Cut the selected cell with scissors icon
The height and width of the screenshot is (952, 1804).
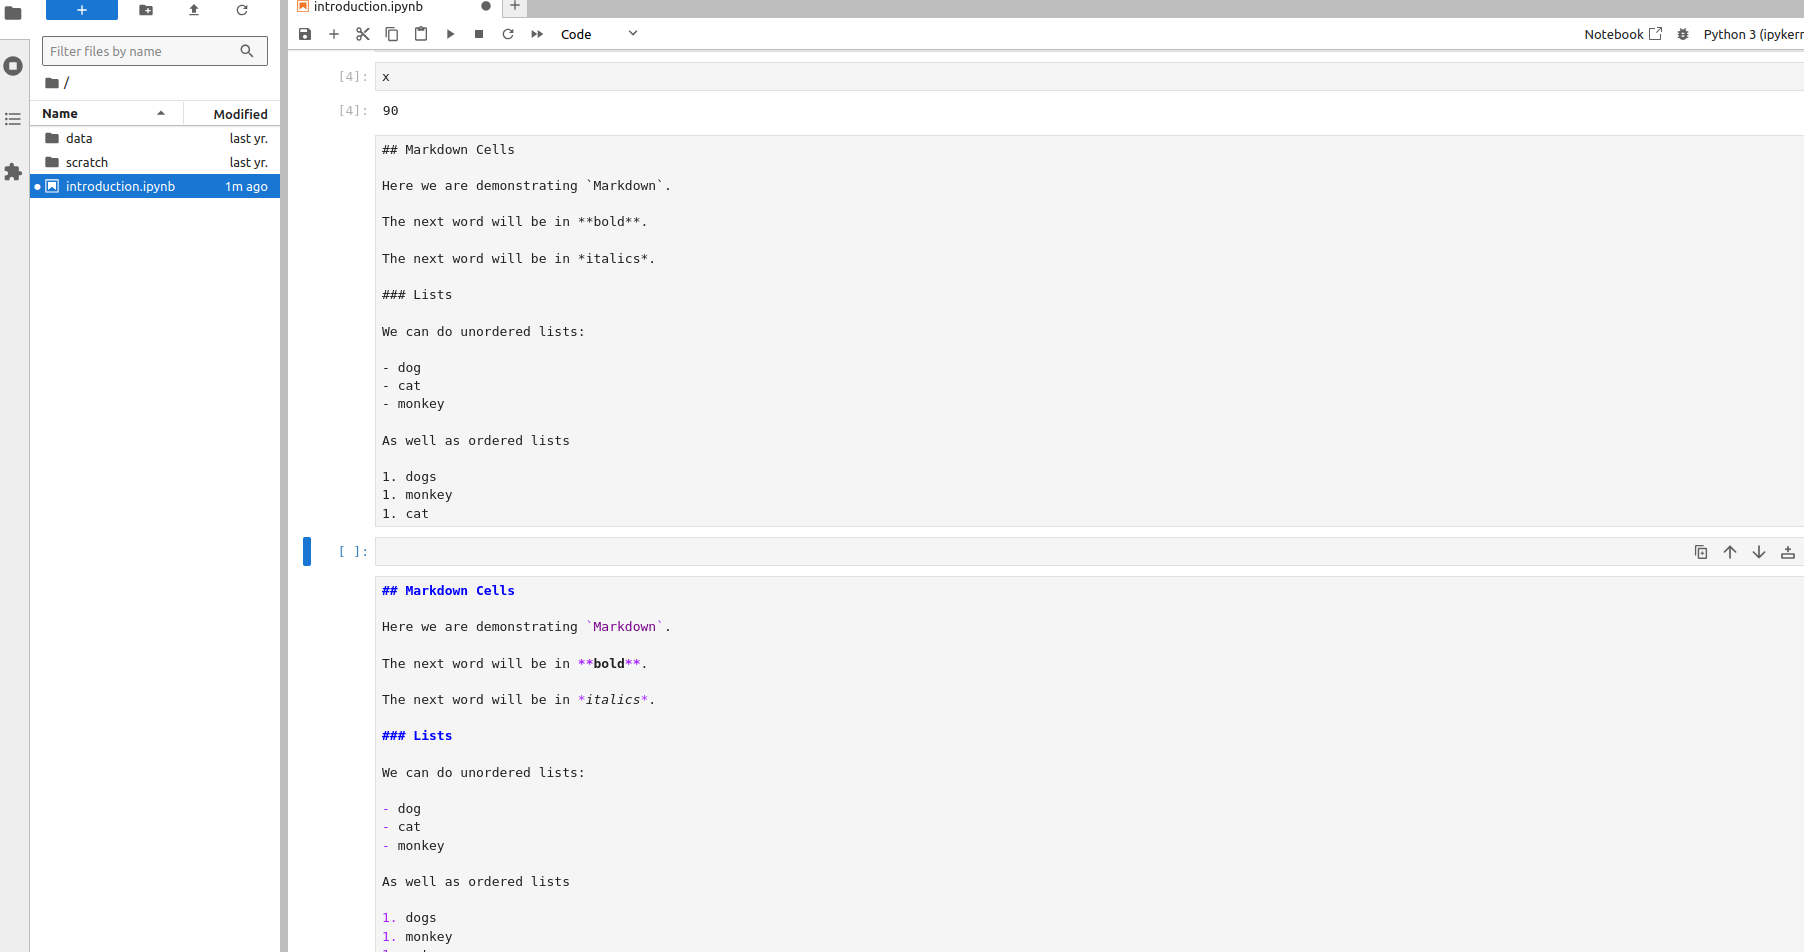[363, 34]
